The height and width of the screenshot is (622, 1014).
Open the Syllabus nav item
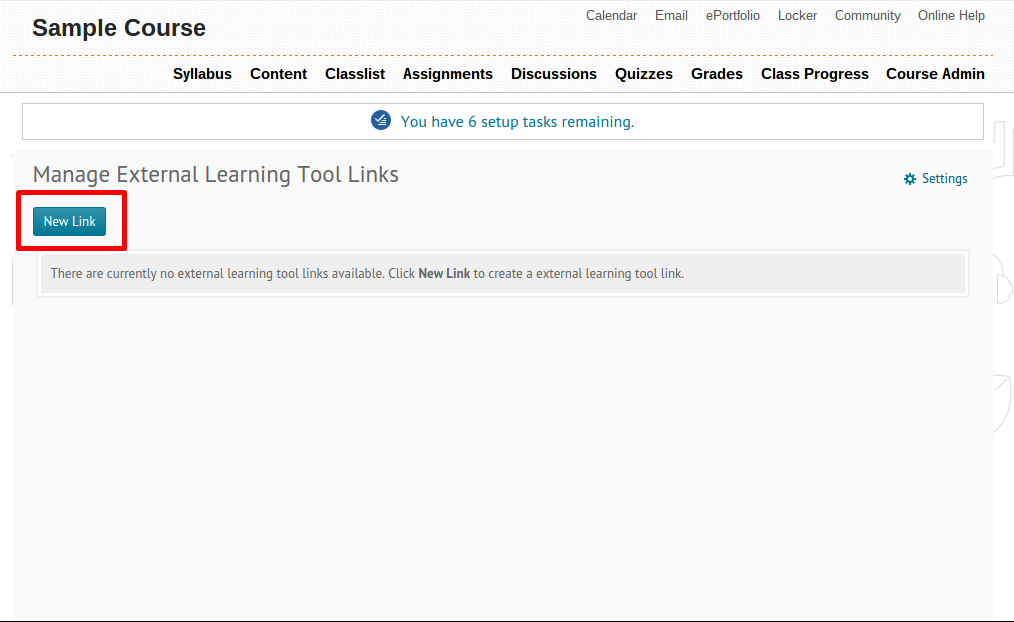pyautogui.click(x=202, y=74)
